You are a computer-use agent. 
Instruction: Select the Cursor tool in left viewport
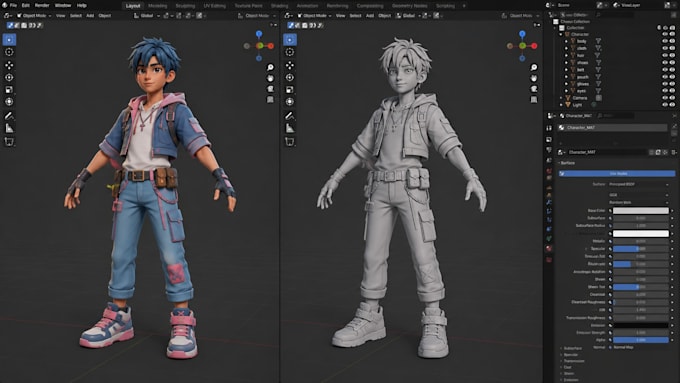point(9,52)
